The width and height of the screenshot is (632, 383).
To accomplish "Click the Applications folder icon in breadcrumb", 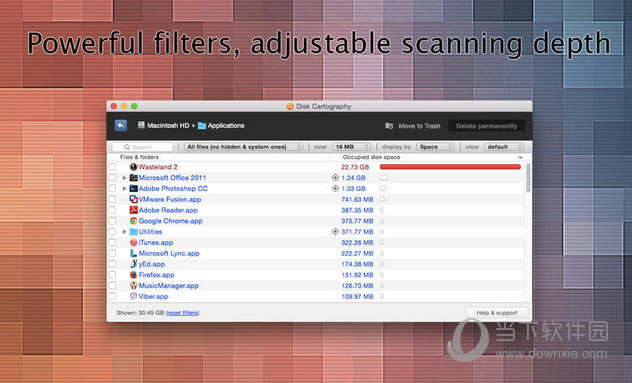I will click(202, 126).
